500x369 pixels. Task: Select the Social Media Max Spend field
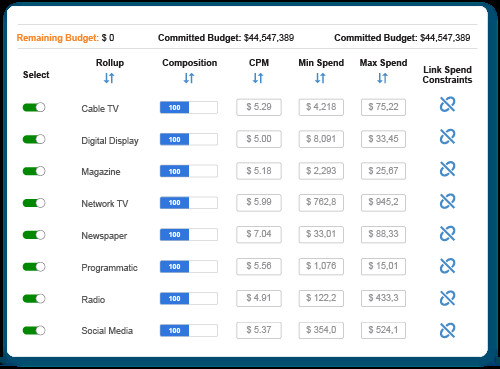point(383,330)
